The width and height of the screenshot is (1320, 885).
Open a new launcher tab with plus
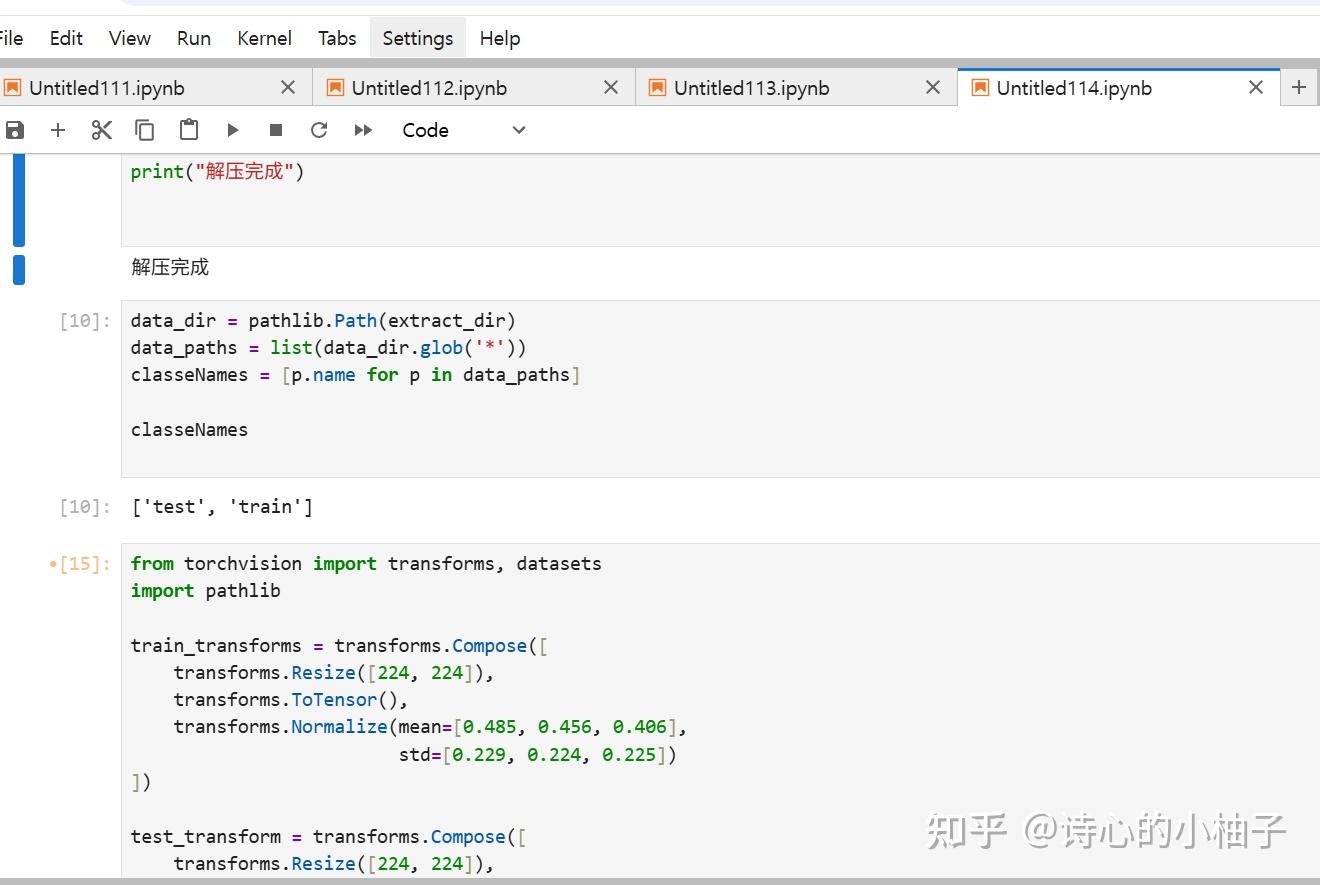(1299, 87)
